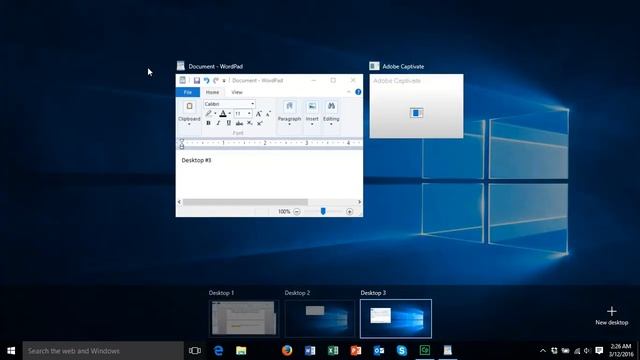640x360 pixels.
Task: Expand the font size 11 dropdown
Action: (249, 113)
